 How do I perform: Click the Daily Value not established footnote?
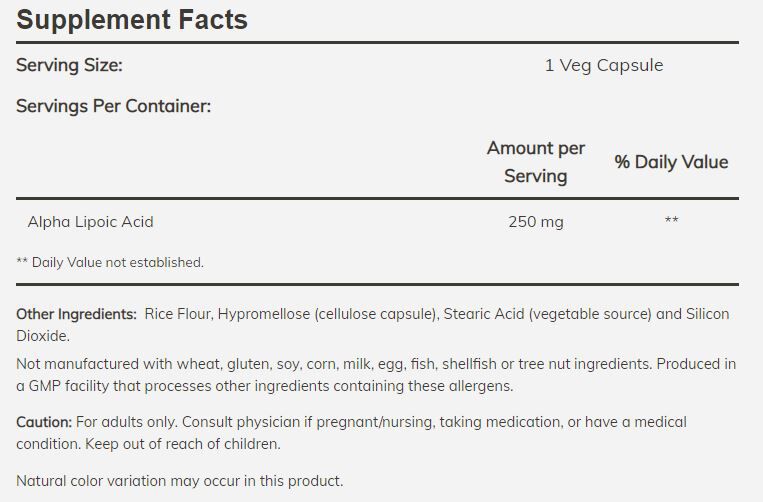click(x=110, y=262)
